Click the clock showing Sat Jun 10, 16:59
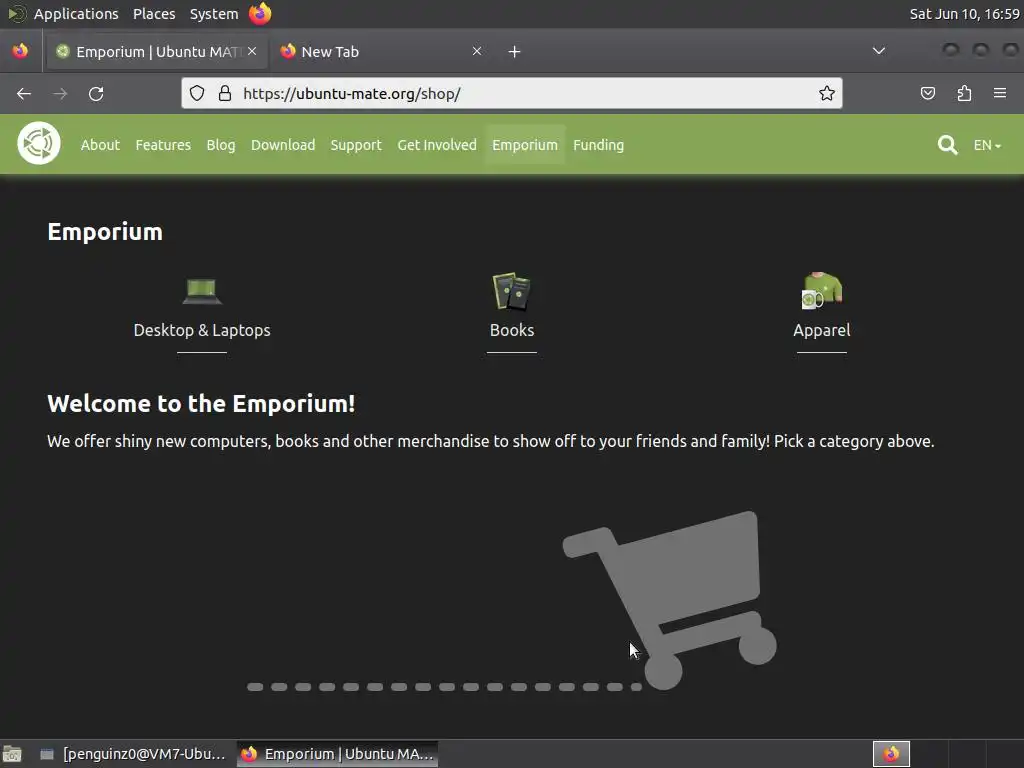 point(964,14)
